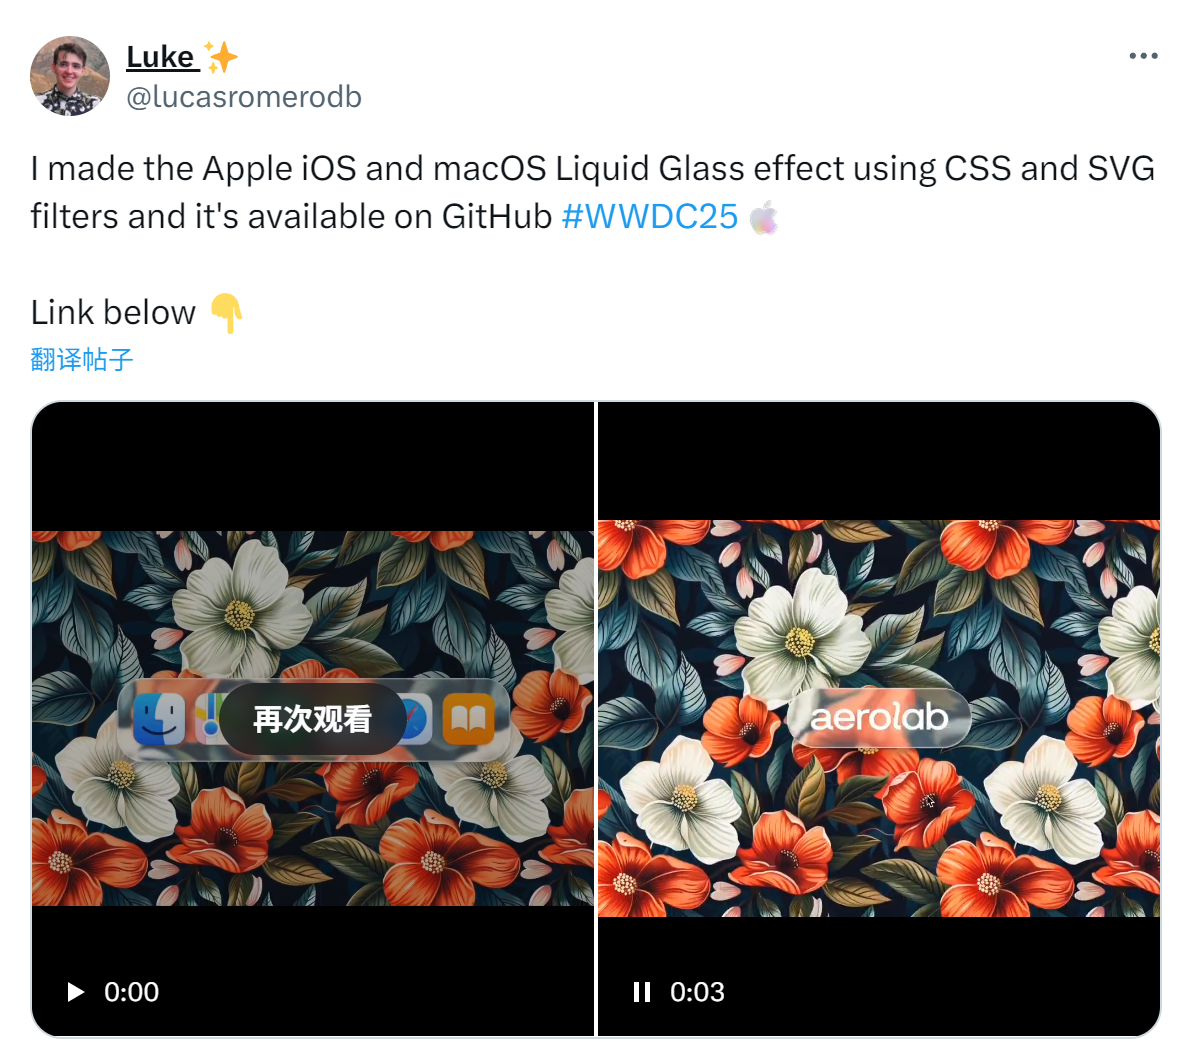The width and height of the screenshot is (1185, 1056).
Task: Click the Finder icon in the glass dock
Action: tap(159, 719)
